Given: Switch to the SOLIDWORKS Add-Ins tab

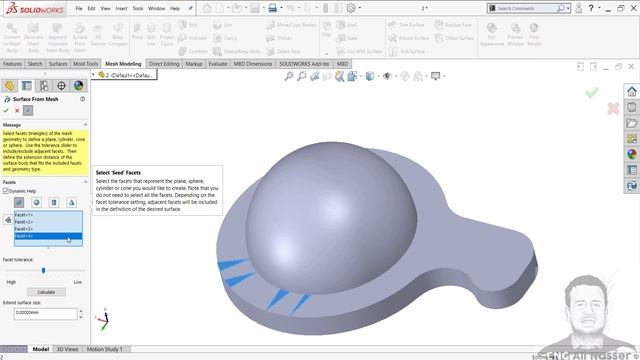Looking at the screenshot, I should click(x=304, y=64).
